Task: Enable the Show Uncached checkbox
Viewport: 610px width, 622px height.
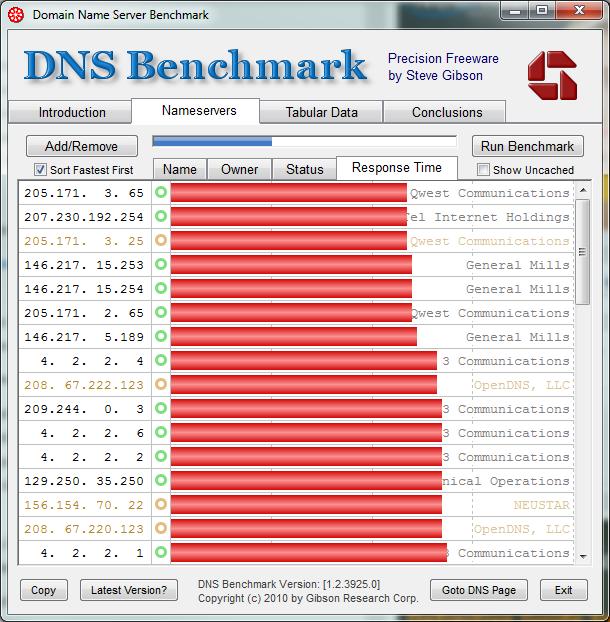Action: (483, 170)
